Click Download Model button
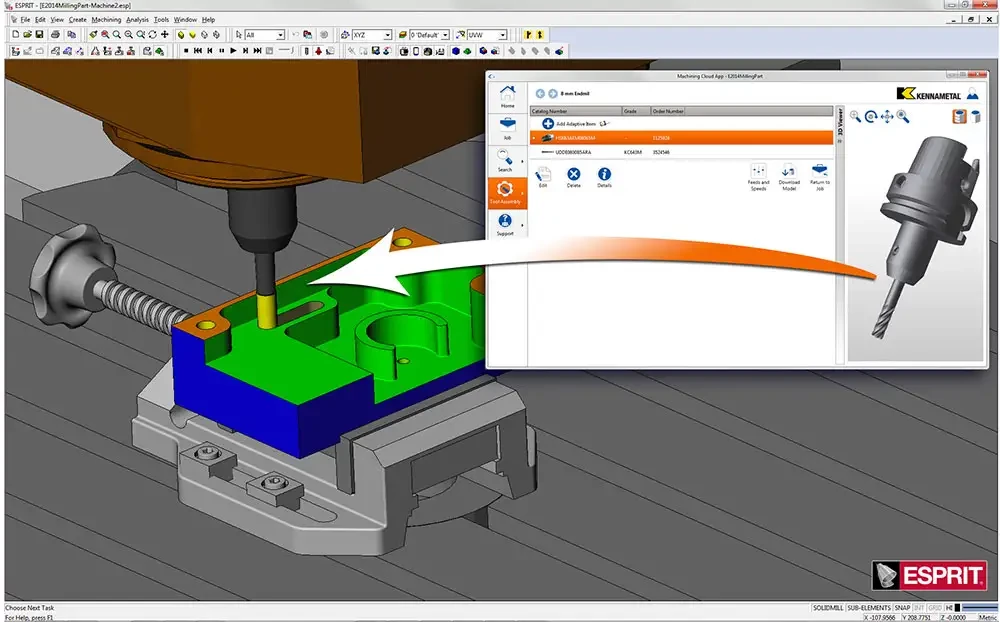 coord(789,177)
